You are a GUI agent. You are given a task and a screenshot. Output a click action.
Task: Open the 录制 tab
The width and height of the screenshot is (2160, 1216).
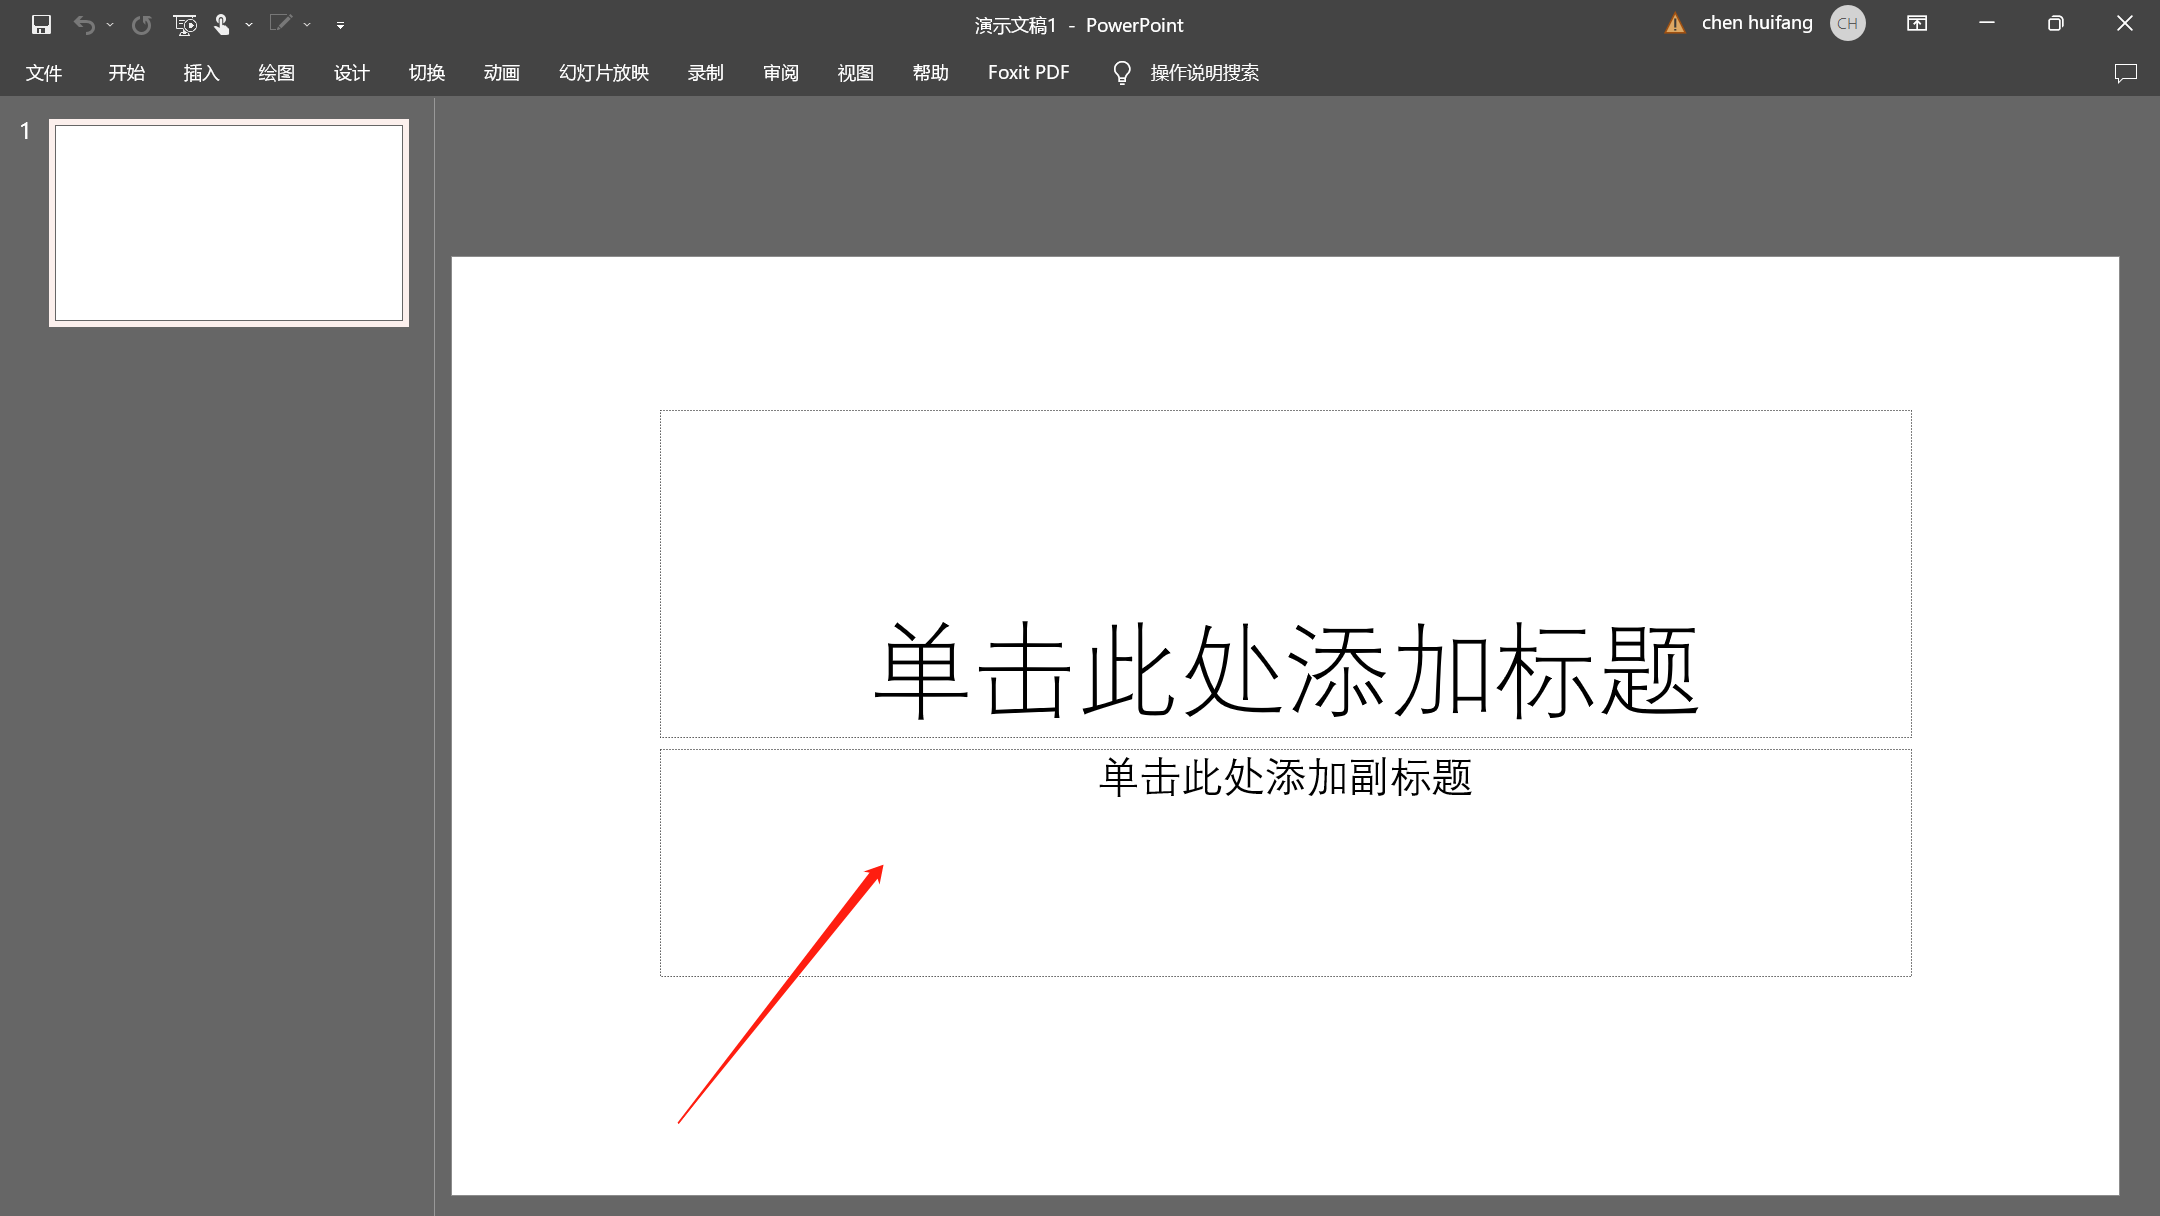706,73
